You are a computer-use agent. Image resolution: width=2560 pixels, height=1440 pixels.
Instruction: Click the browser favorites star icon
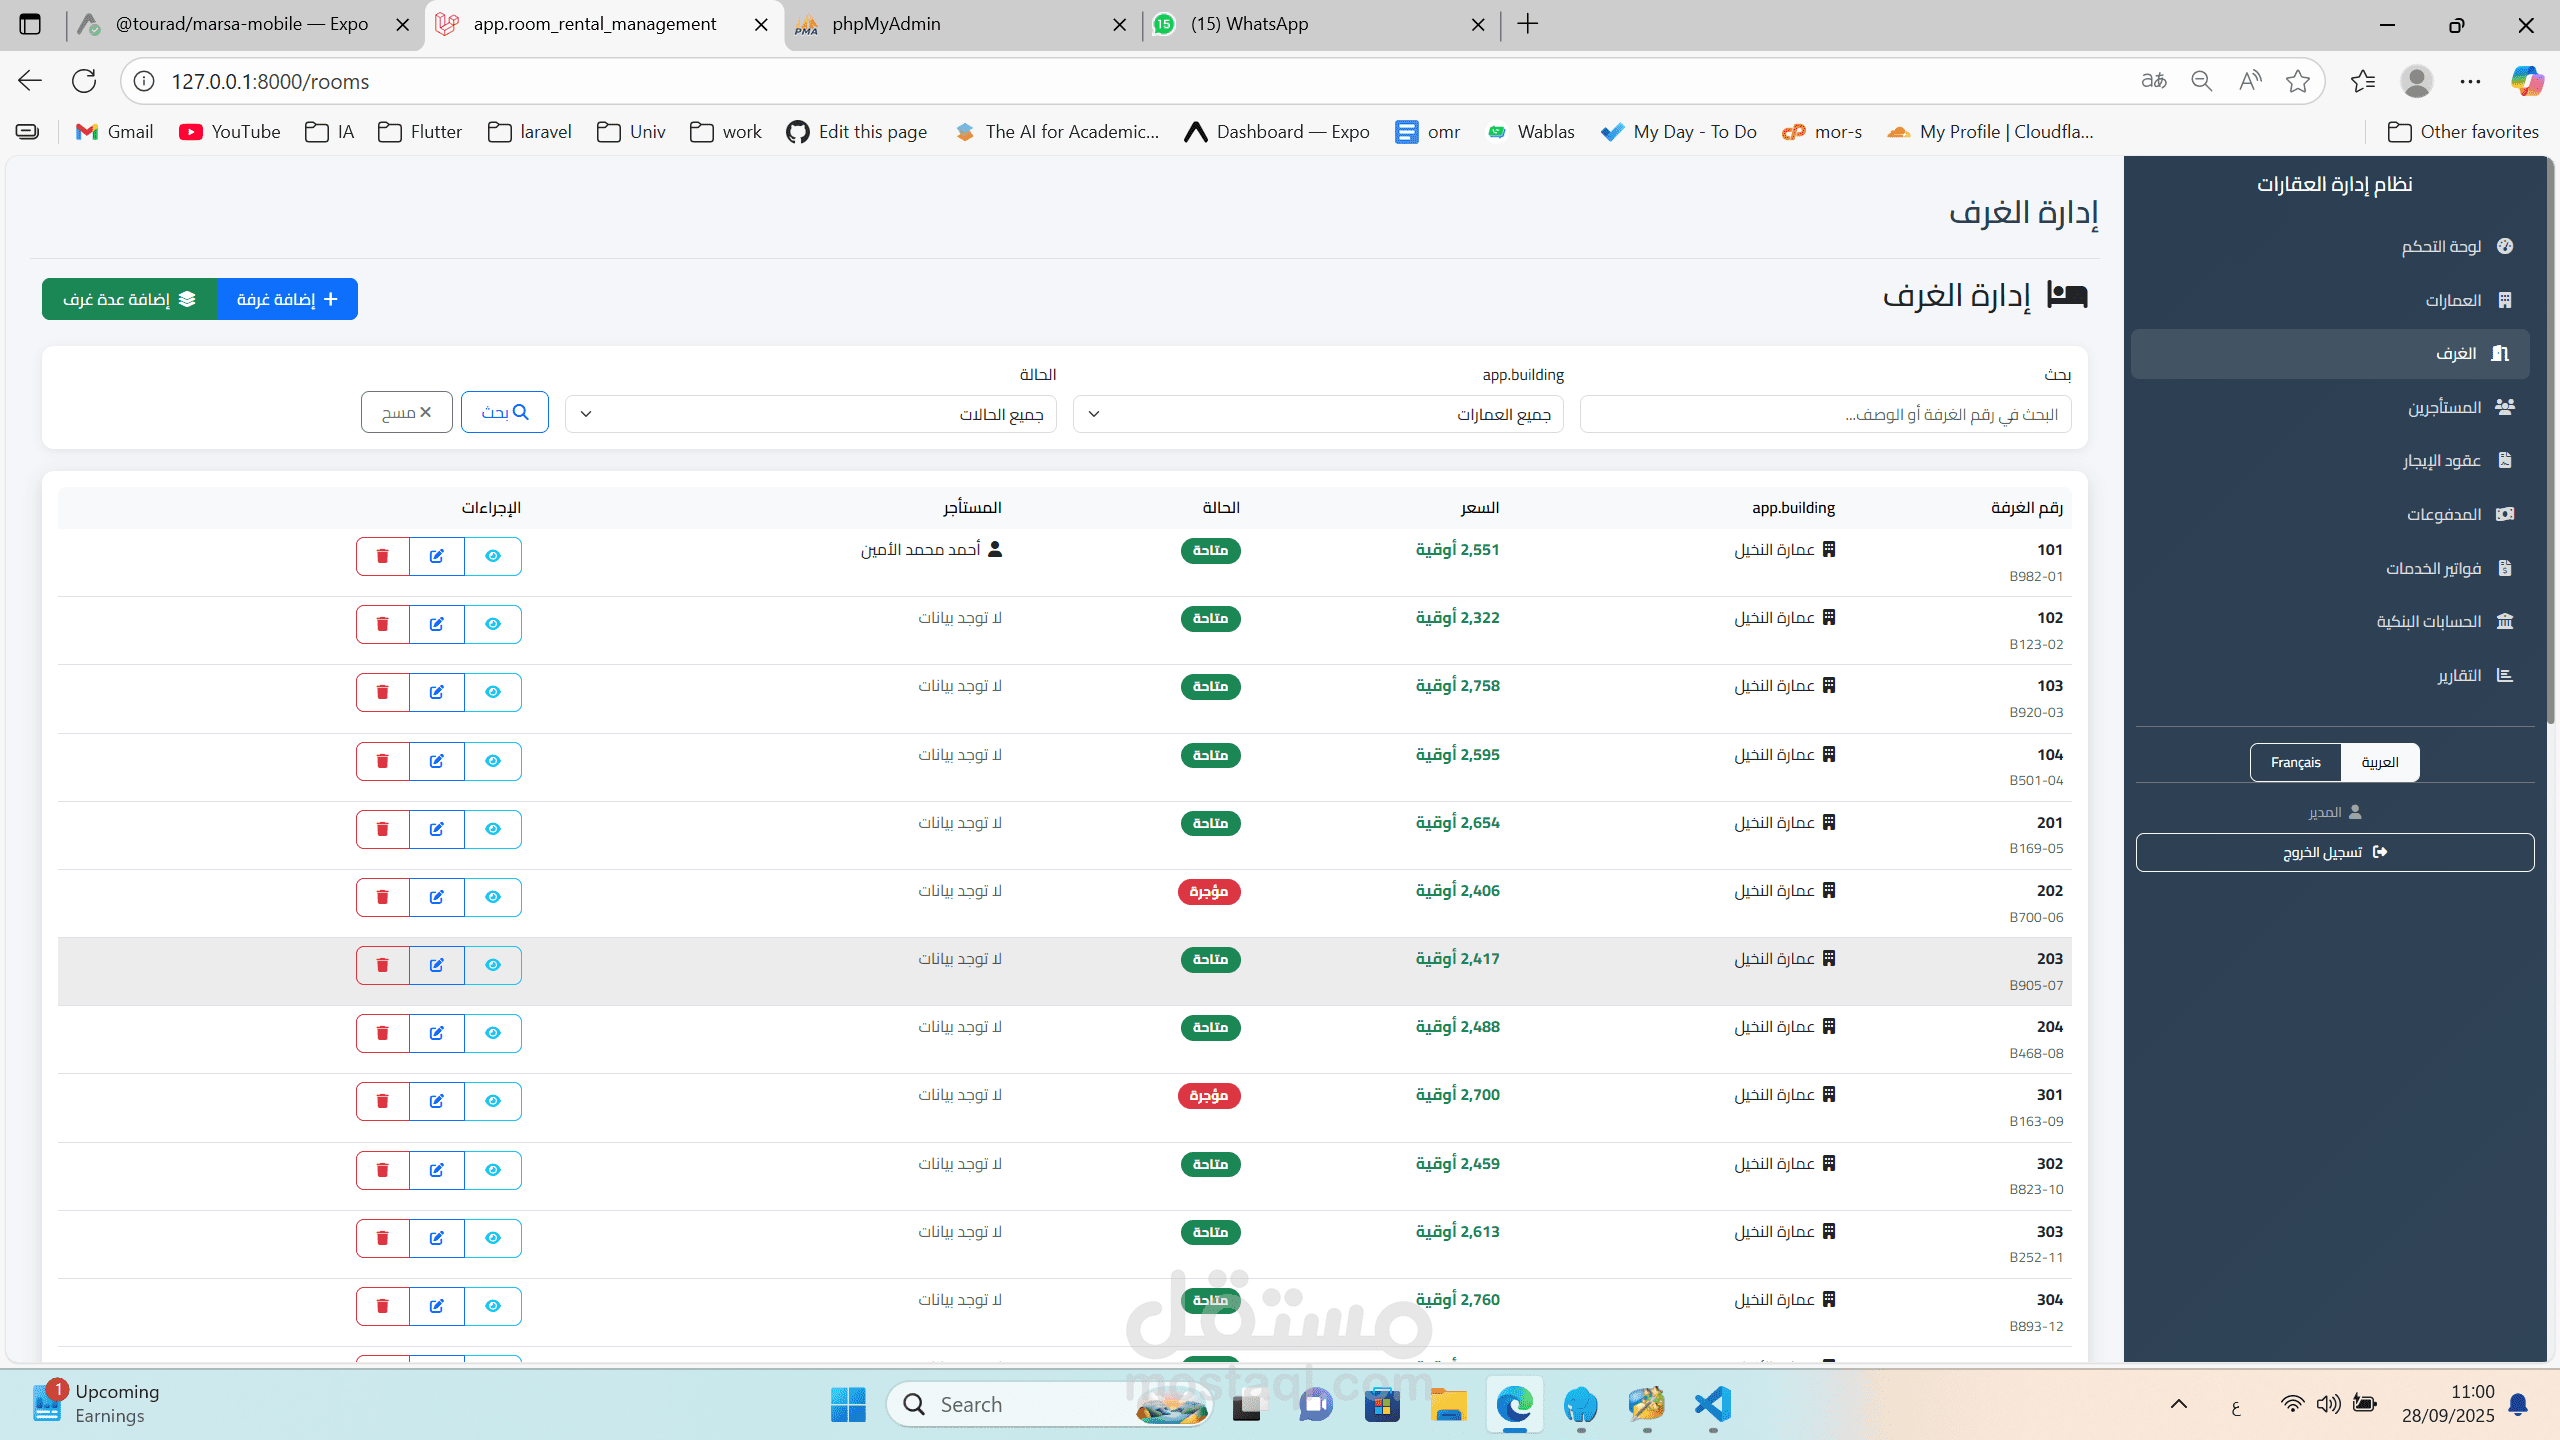(x=2298, y=81)
